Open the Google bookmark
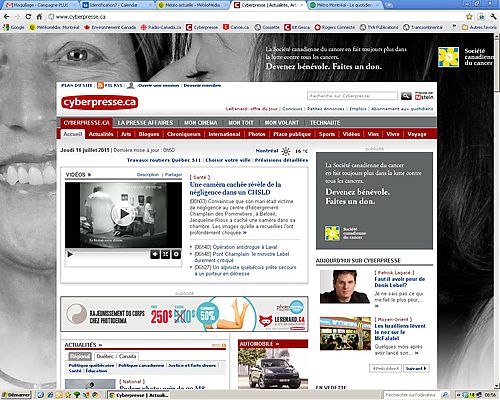The width and height of the screenshot is (500, 400). tap(14, 27)
